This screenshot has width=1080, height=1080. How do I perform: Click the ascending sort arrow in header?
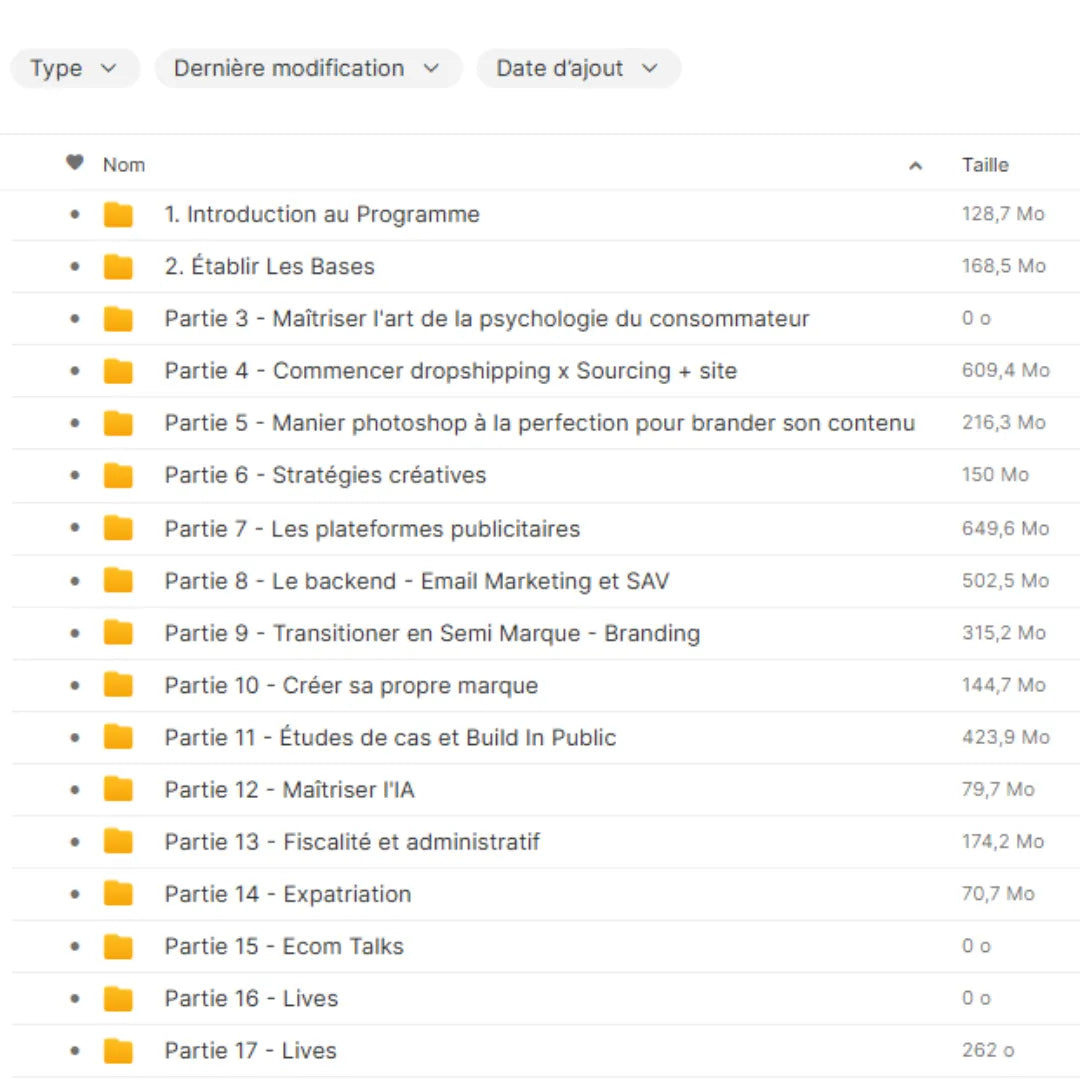coord(915,166)
